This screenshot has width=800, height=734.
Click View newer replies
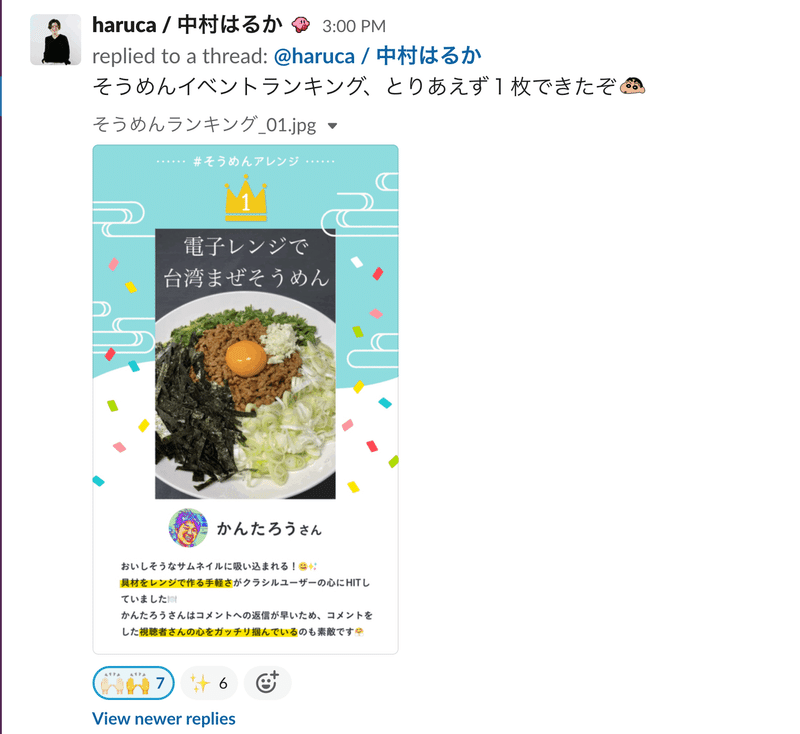click(x=164, y=719)
